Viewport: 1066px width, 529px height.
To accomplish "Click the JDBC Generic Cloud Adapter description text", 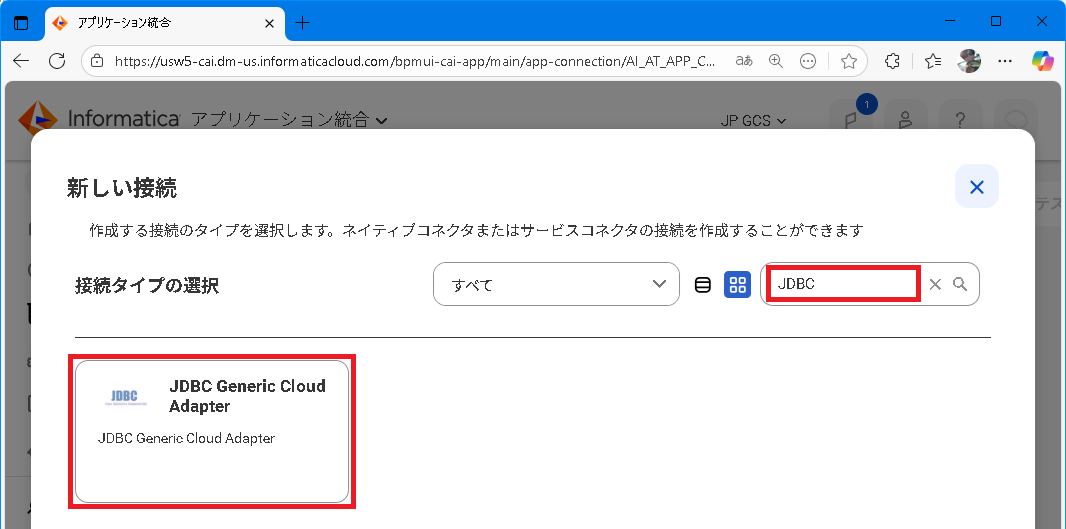I will pyautogui.click(x=186, y=439).
